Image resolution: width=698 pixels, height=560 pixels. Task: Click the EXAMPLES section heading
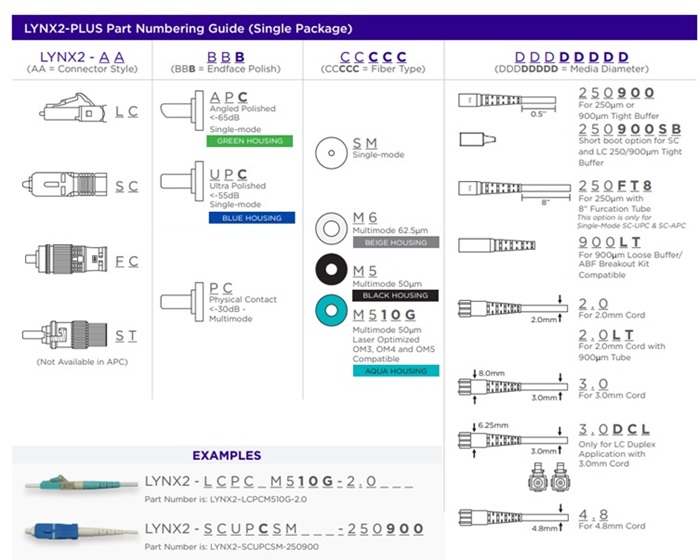(x=226, y=455)
